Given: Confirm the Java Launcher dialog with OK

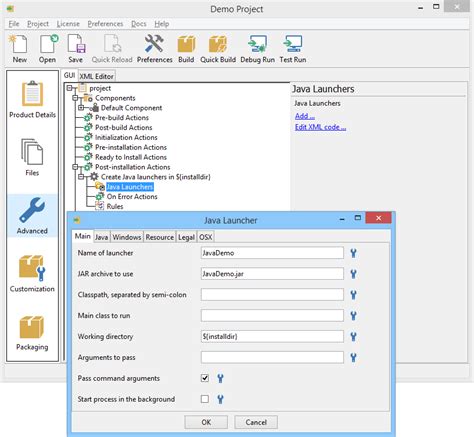Looking at the screenshot, I should point(206,422).
